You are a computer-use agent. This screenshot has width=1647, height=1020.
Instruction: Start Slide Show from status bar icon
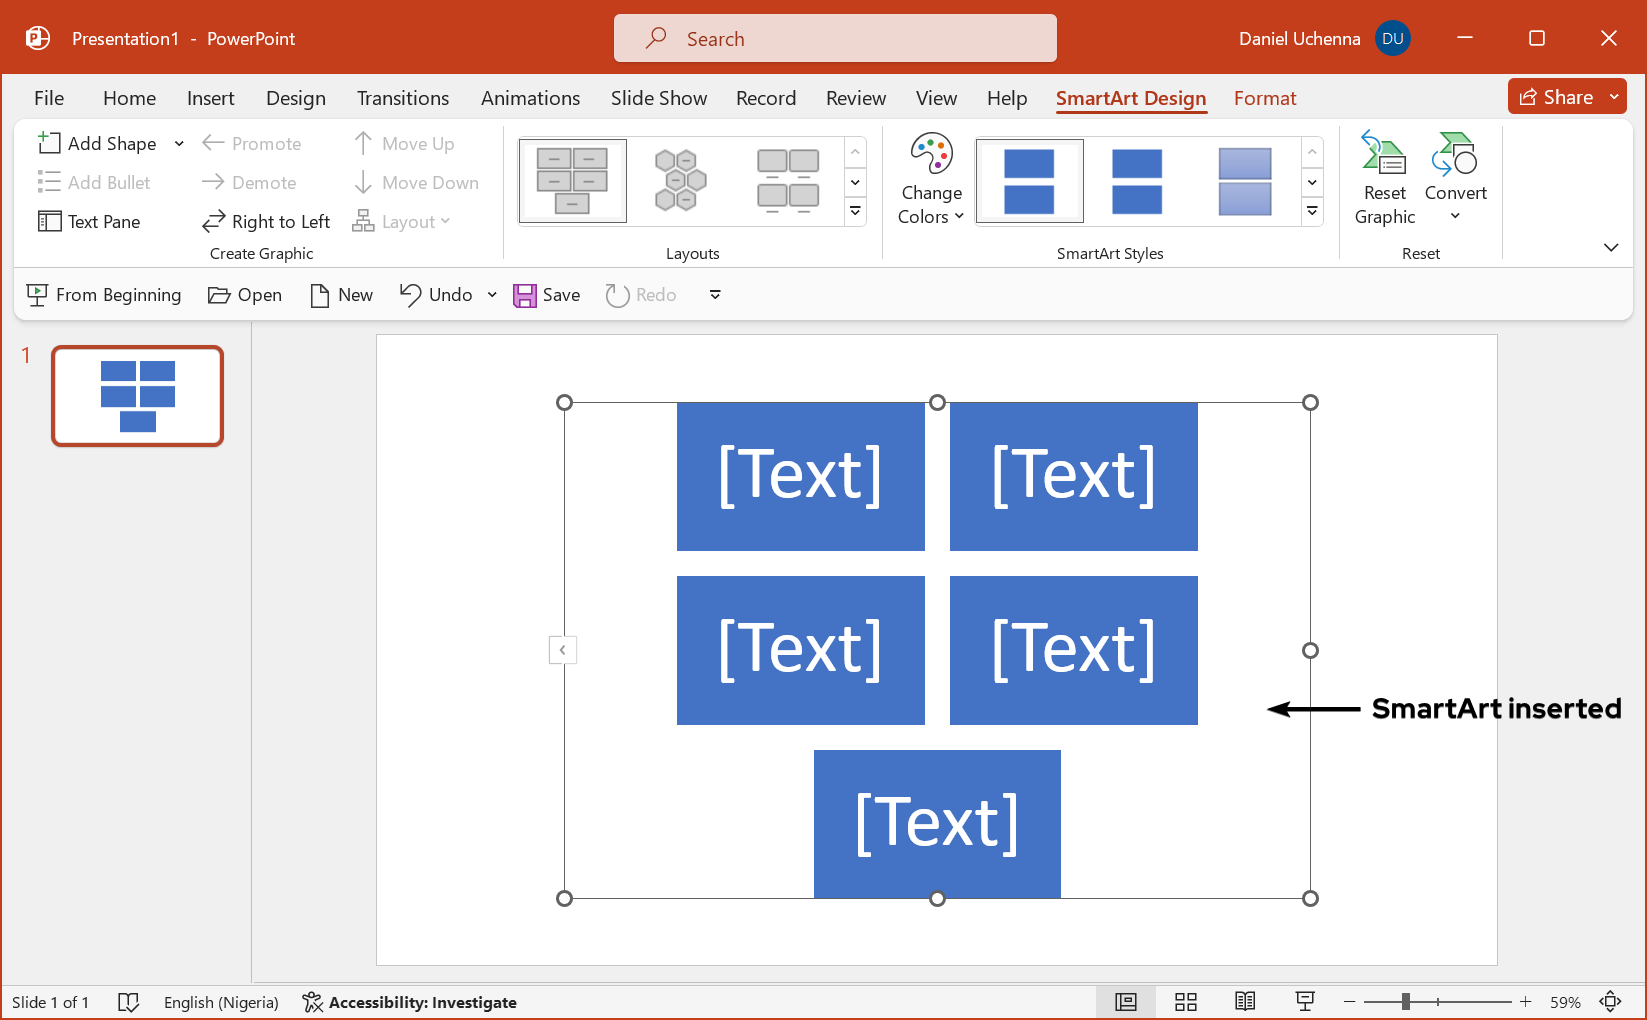pyautogui.click(x=1304, y=1002)
